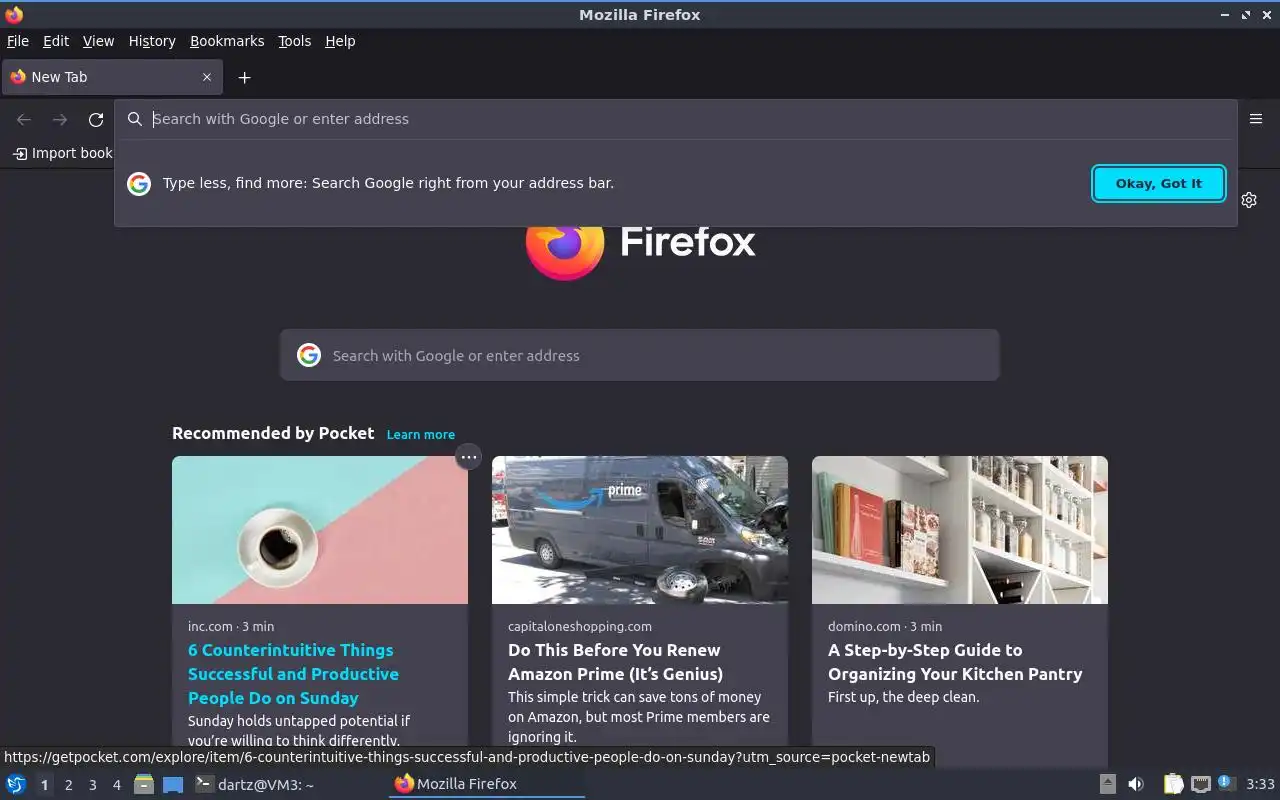This screenshot has height=800, width=1280.
Task: Open the Bookmarks menu
Action: (227, 41)
